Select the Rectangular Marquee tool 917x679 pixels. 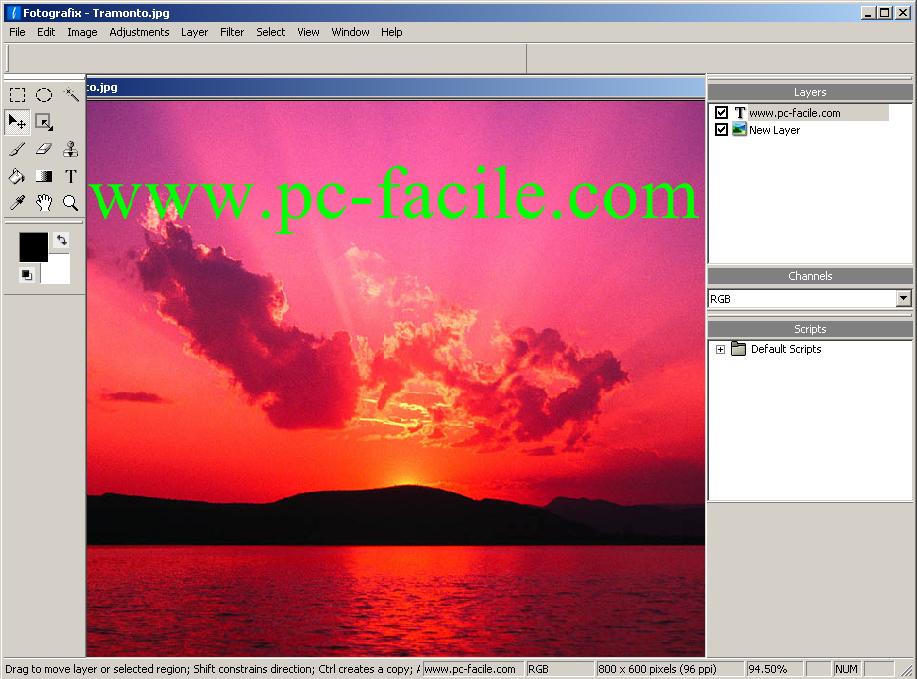click(x=17, y=95)
